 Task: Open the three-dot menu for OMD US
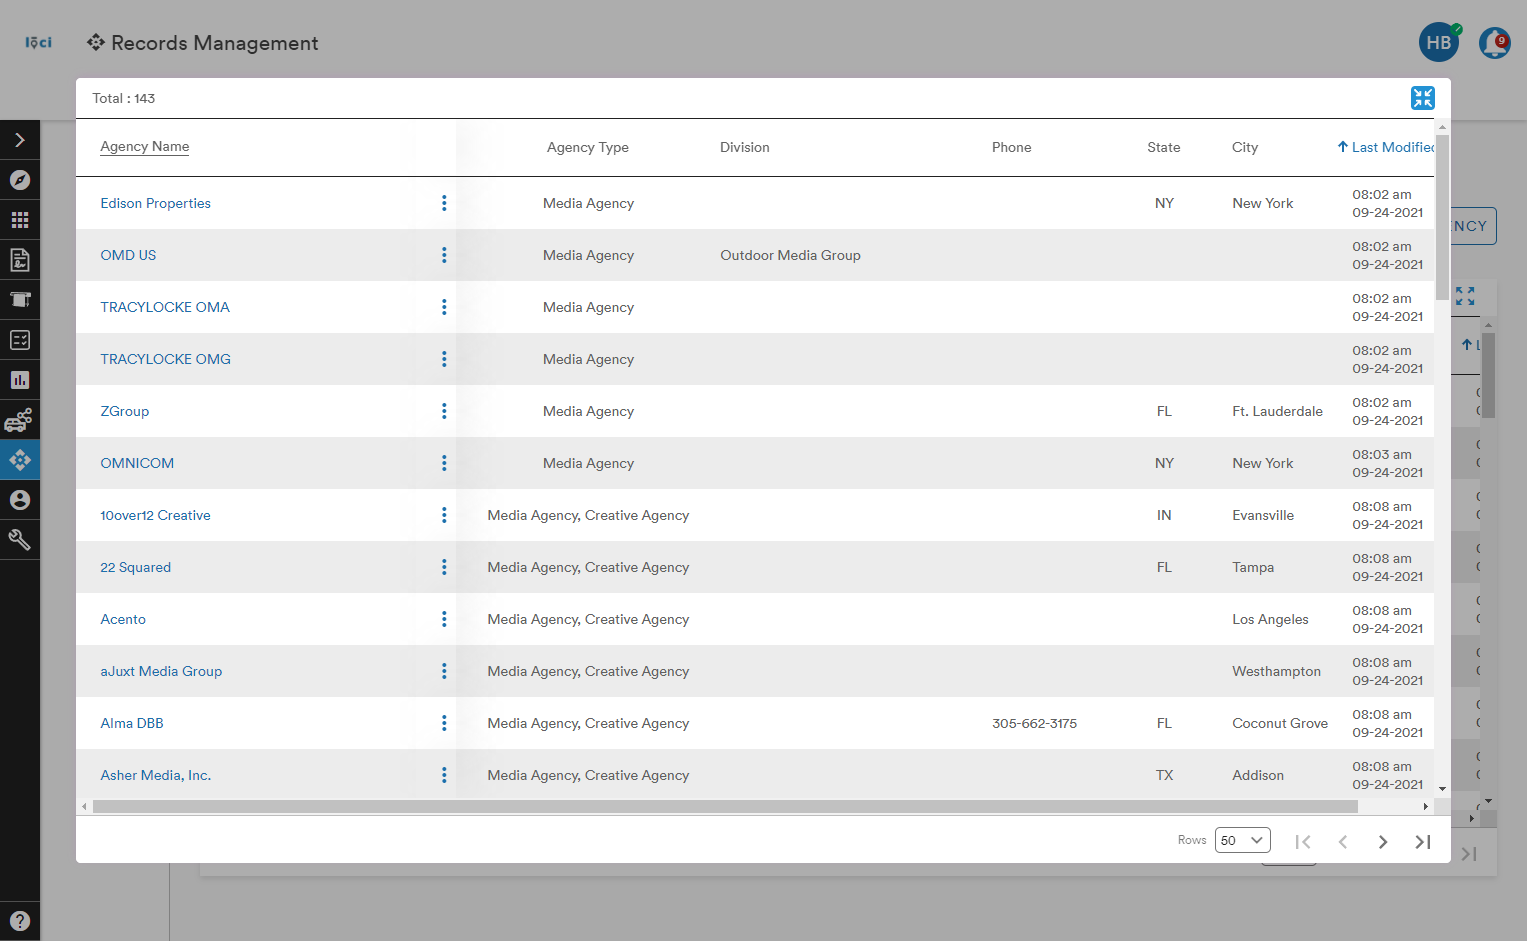click(x=444, y=255)
